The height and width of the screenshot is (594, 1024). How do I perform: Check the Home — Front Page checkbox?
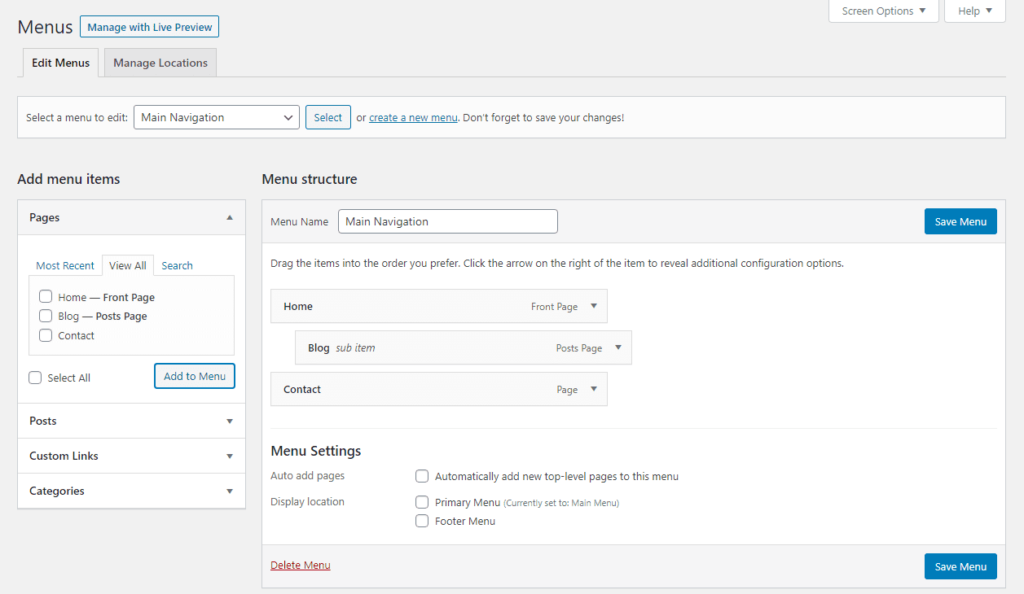[x=45, y=297]
